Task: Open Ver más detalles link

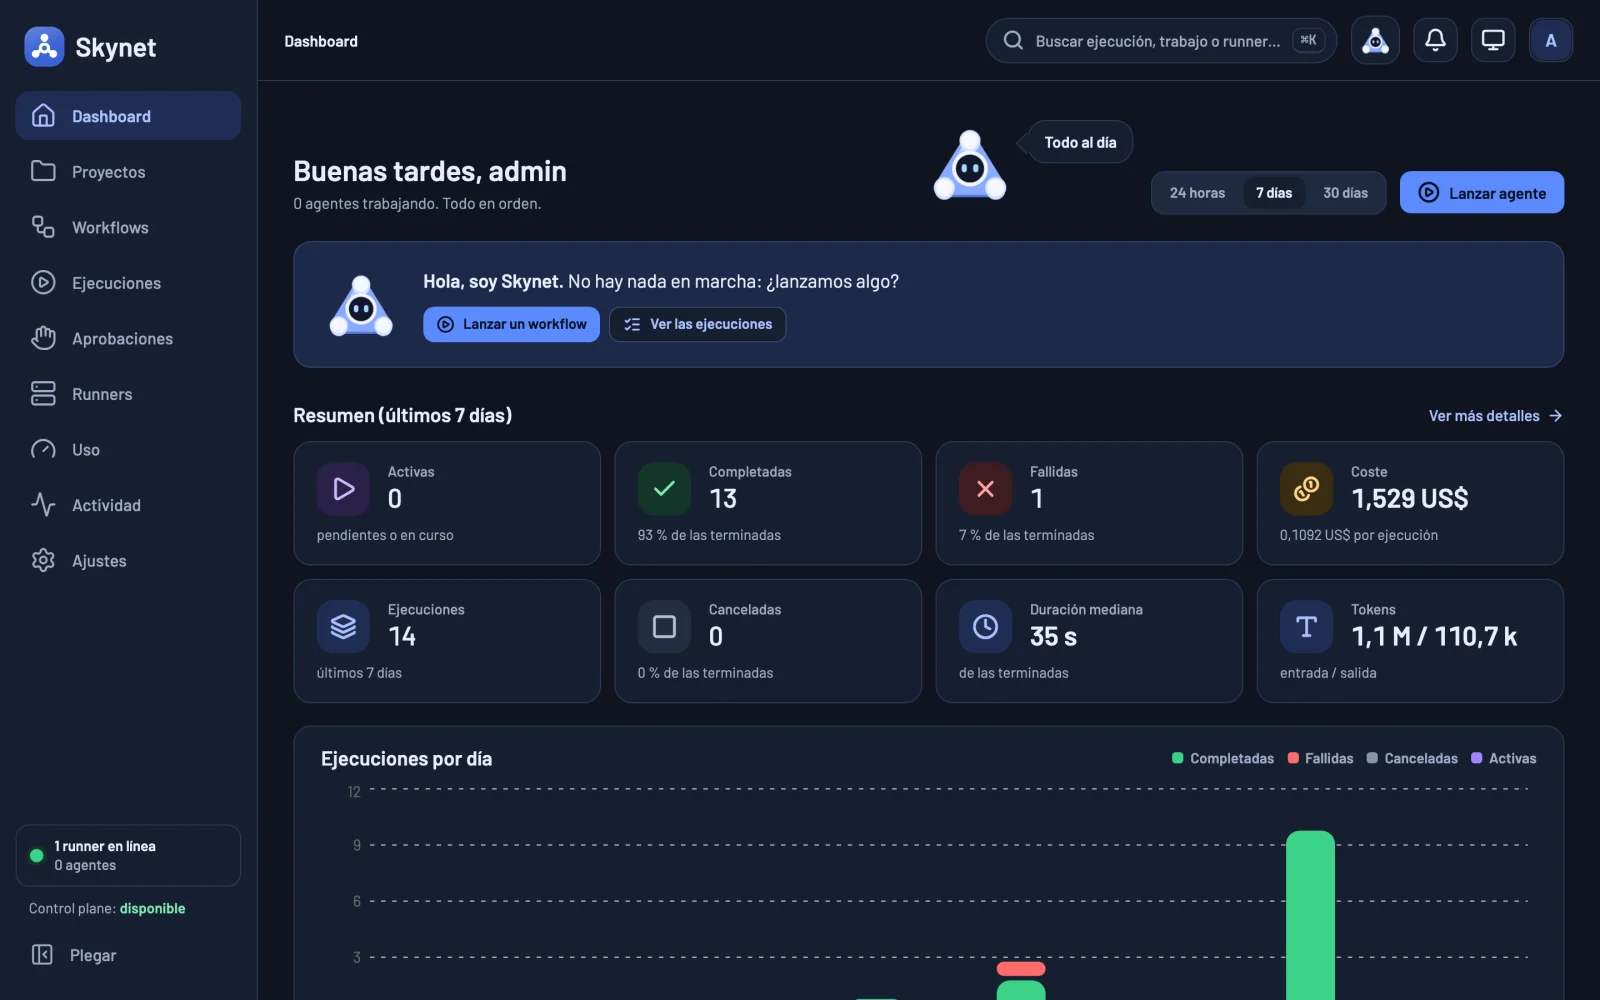Action: [x=1495, y=416]
